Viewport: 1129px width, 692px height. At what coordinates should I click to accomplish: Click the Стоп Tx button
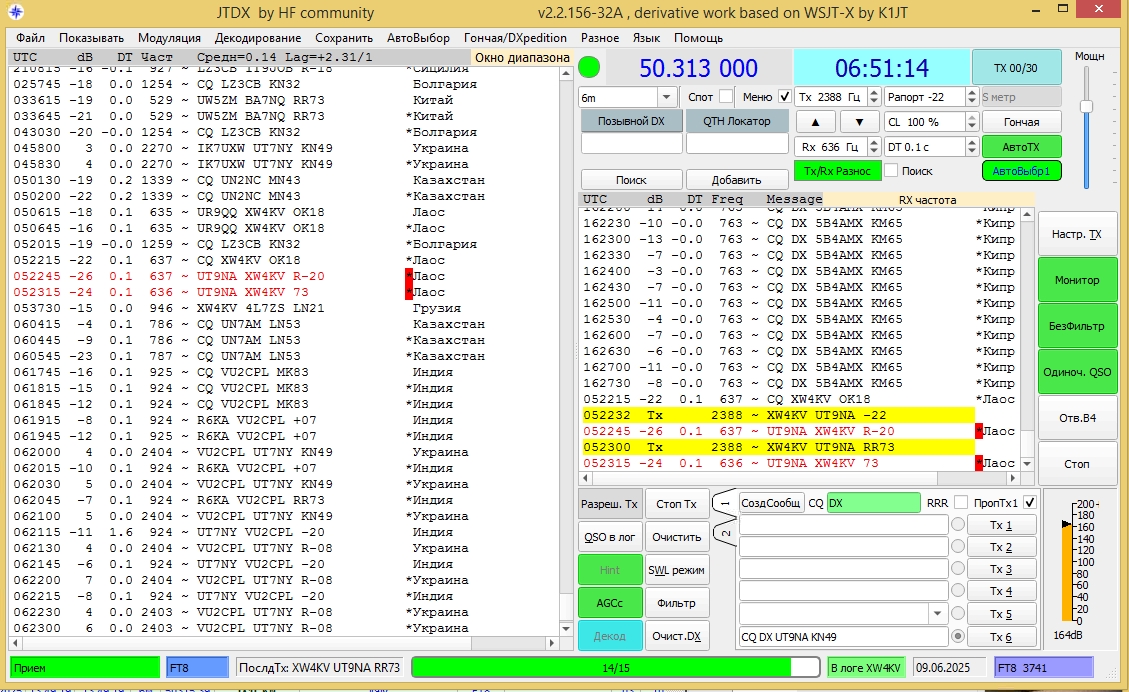(676, 504)
